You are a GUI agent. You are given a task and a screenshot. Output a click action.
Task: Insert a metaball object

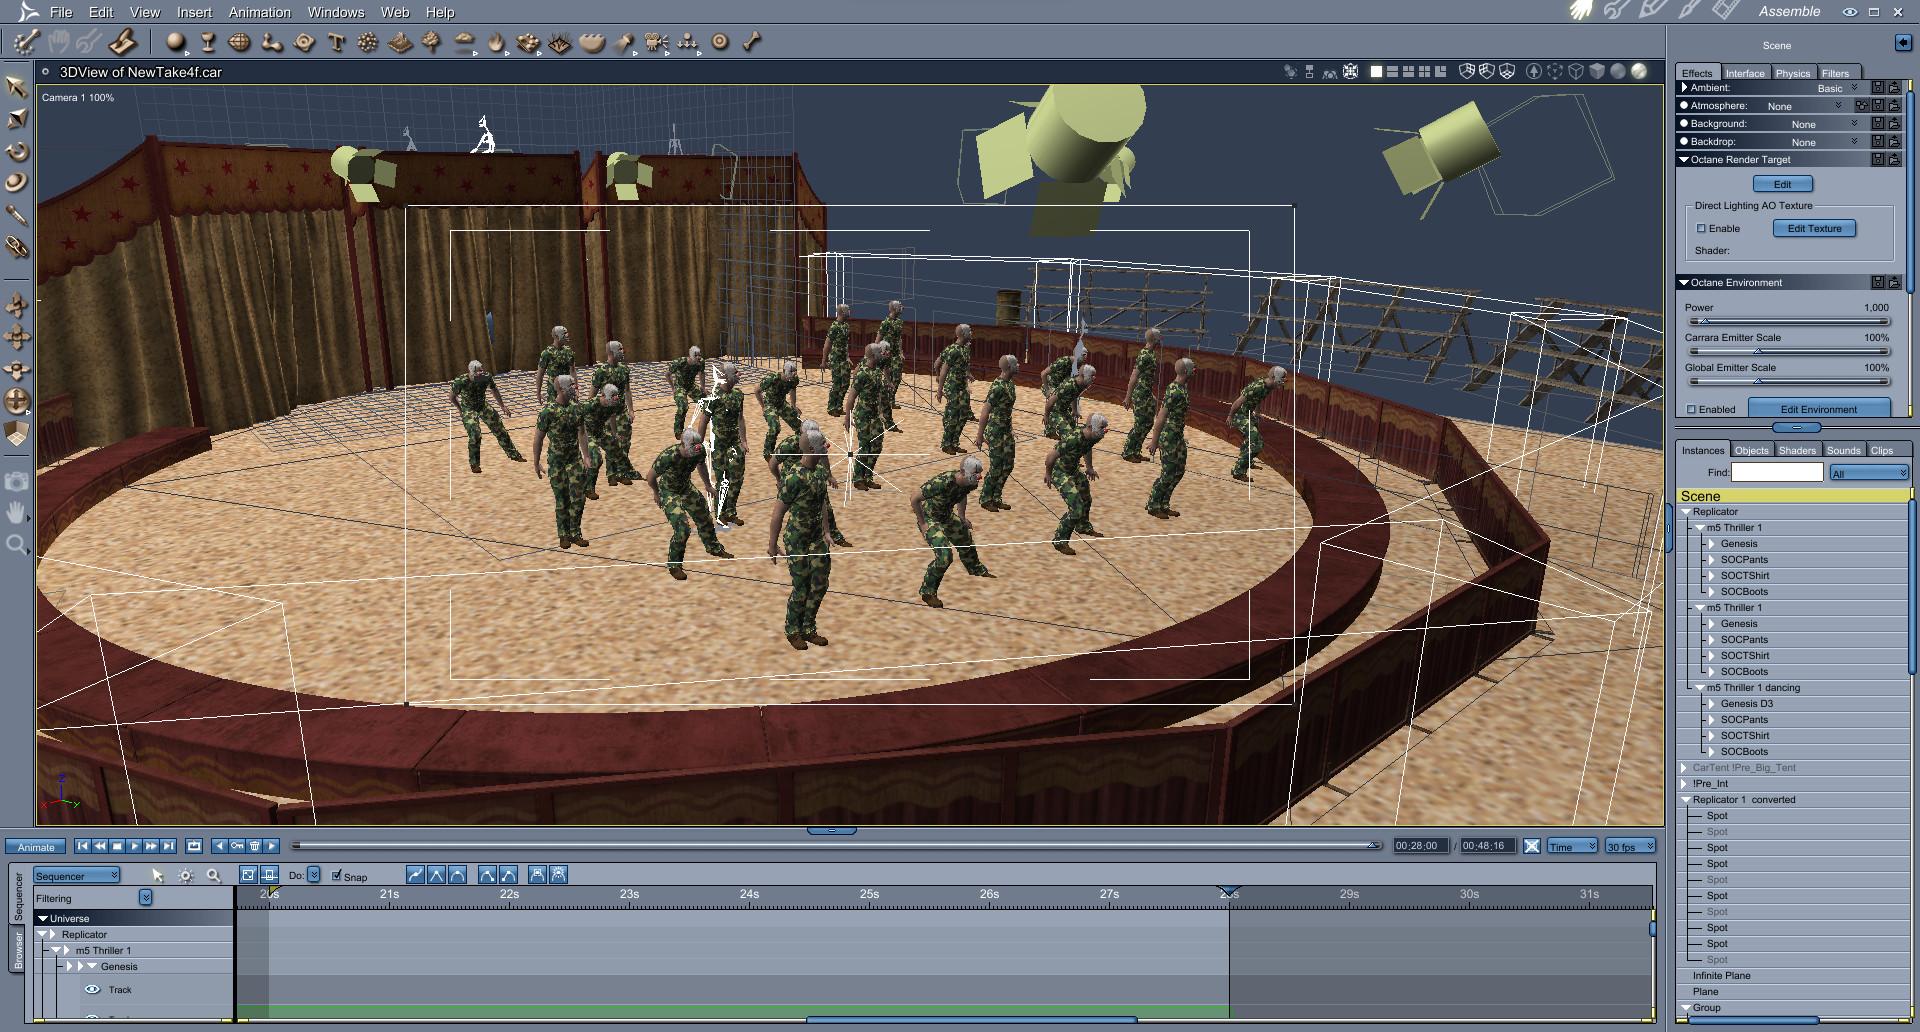tap(272, 42)
